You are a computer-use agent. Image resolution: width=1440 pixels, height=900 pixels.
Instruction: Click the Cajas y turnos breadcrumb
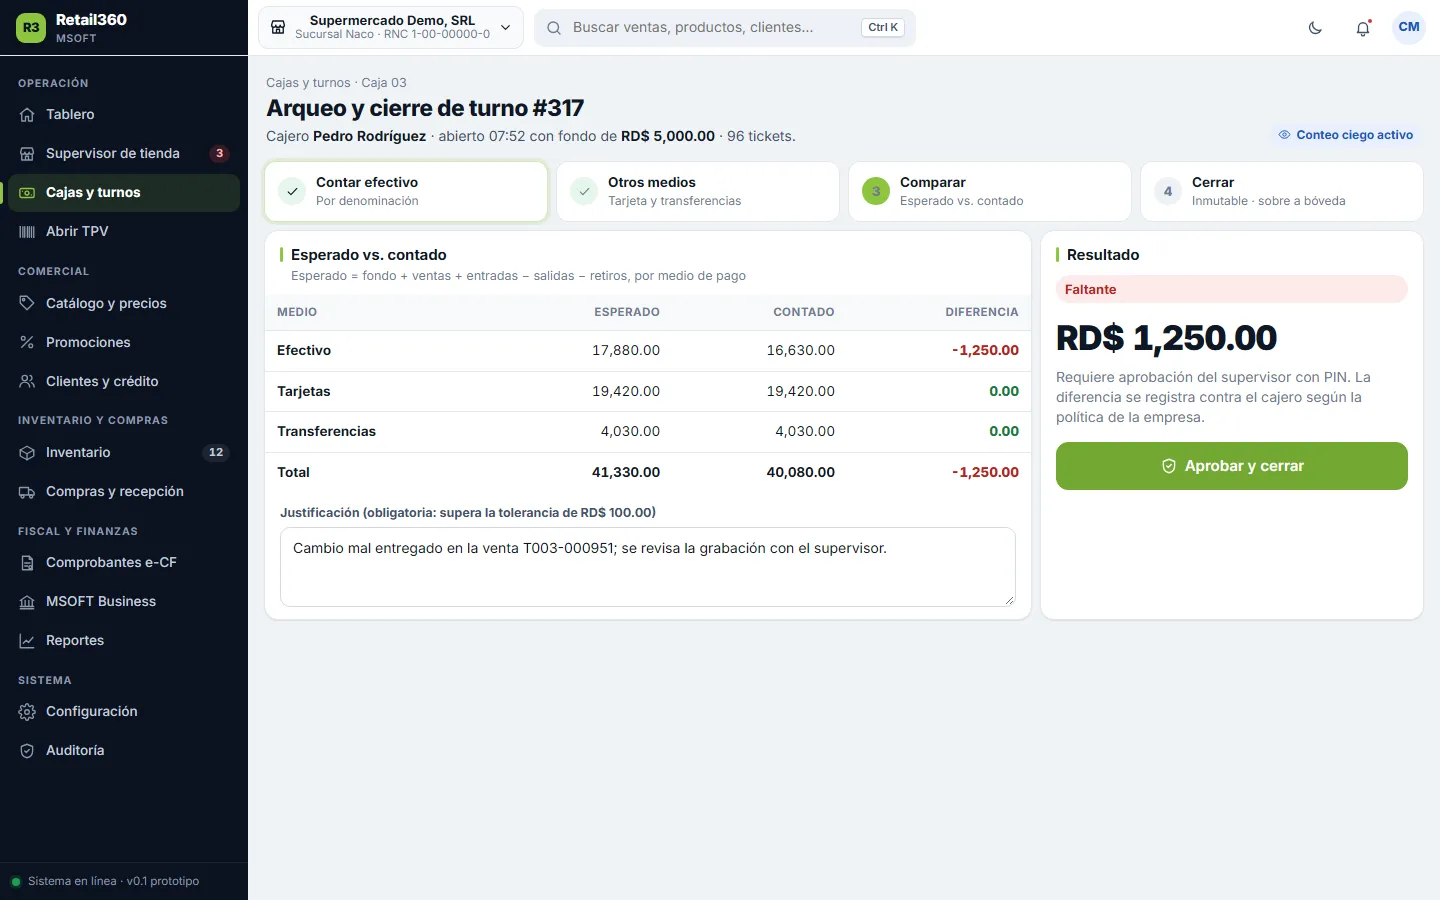[308, 83]
